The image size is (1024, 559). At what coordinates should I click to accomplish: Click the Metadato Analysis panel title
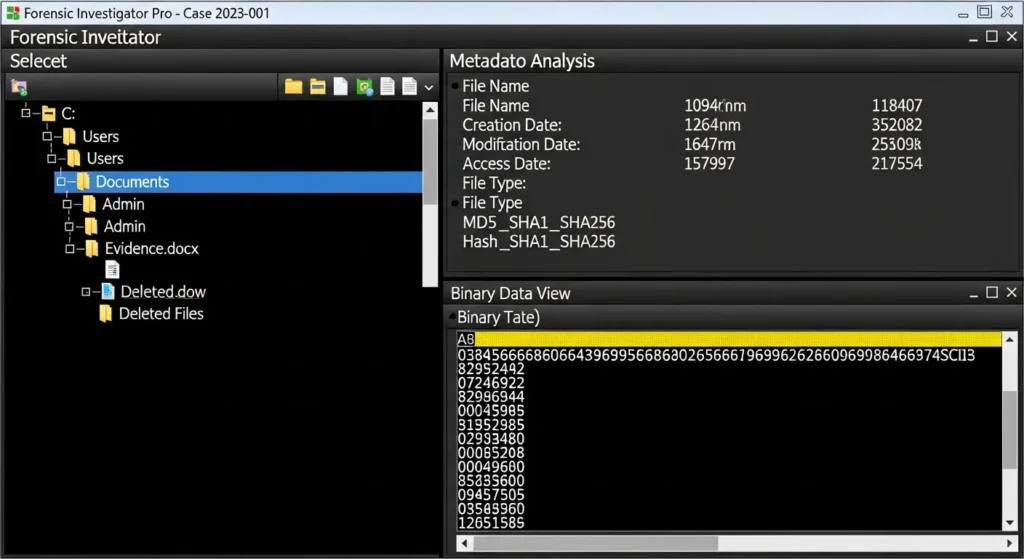(522, 61)
